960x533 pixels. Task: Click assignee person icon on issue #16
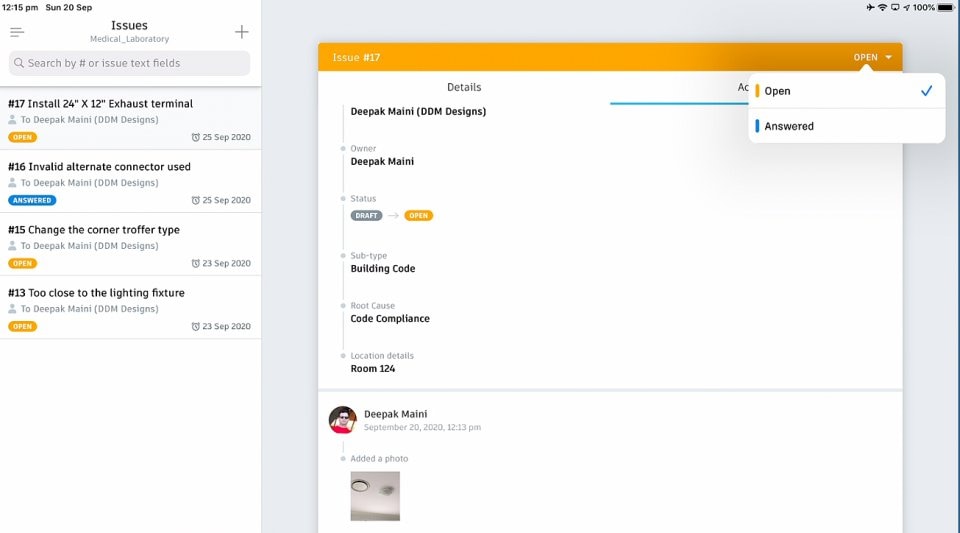12,183
